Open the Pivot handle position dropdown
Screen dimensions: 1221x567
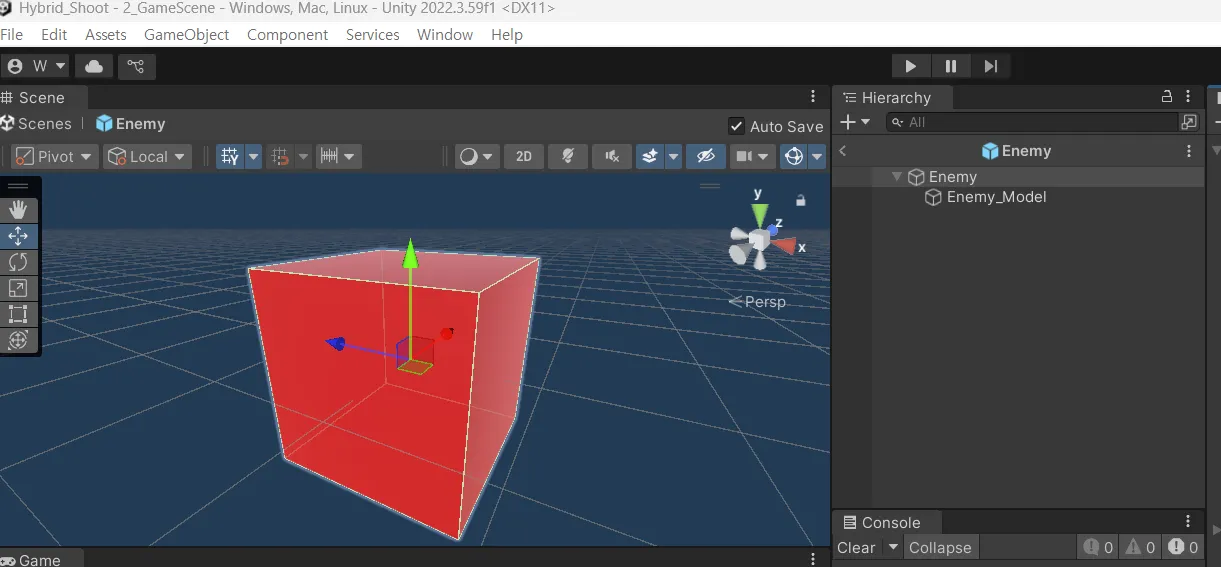[55, 157]
